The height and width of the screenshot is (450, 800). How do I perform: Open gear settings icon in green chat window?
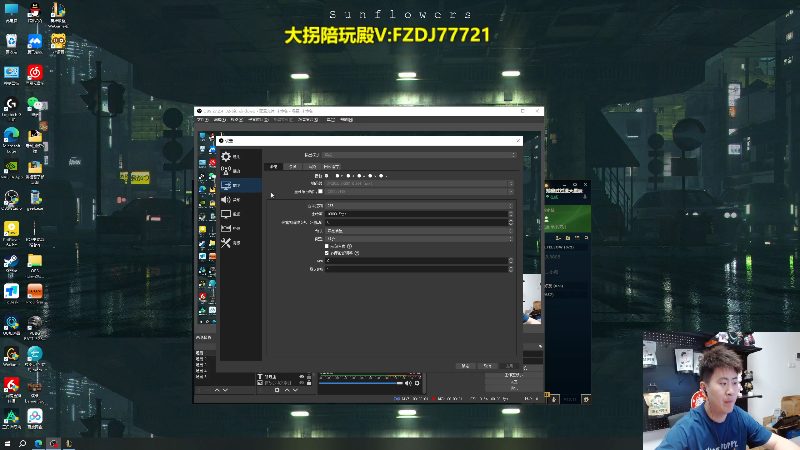click(586, 399)
